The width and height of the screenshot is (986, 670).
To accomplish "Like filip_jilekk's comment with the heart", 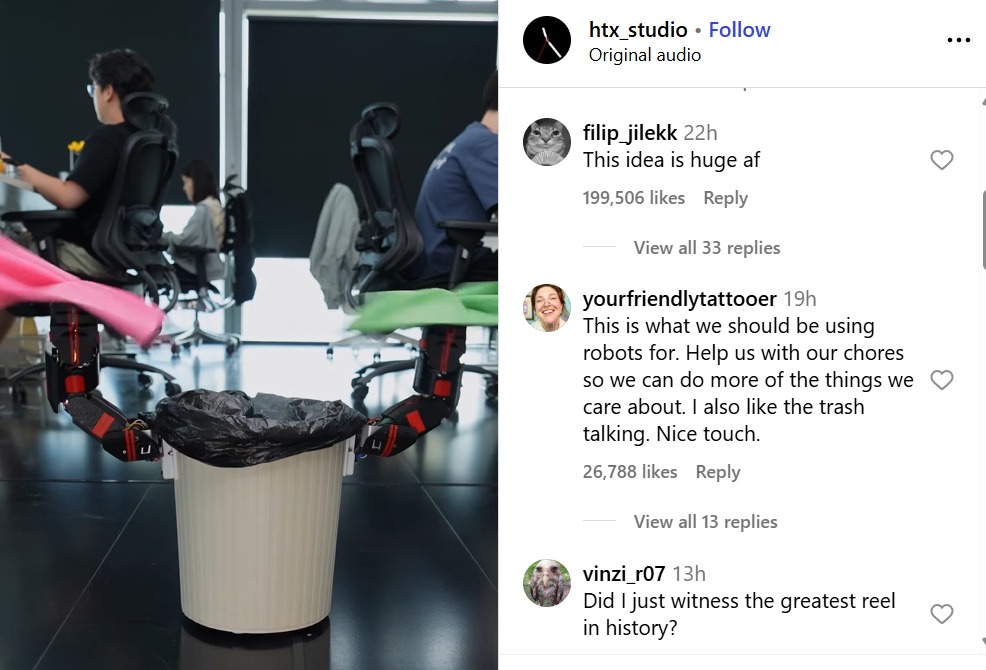I will (x=941, y=160).
